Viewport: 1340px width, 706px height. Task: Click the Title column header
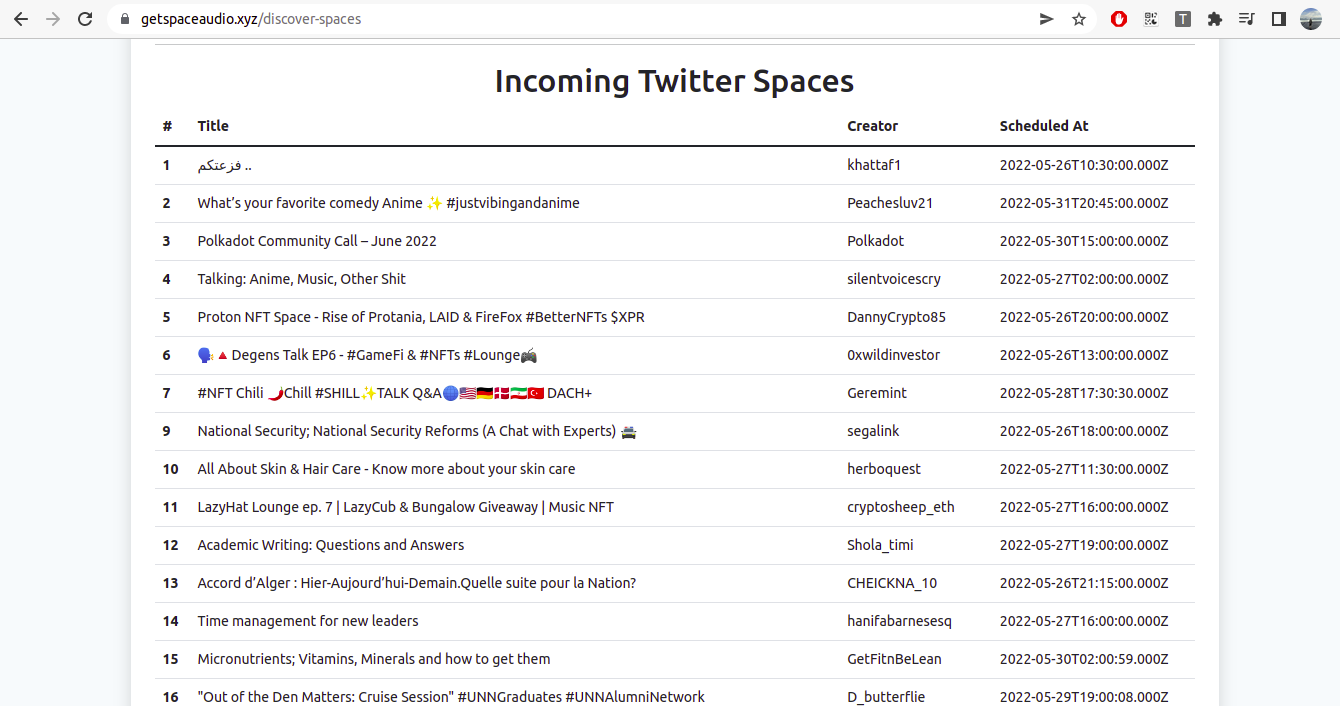pyautogui.click(x=213, y=126)
